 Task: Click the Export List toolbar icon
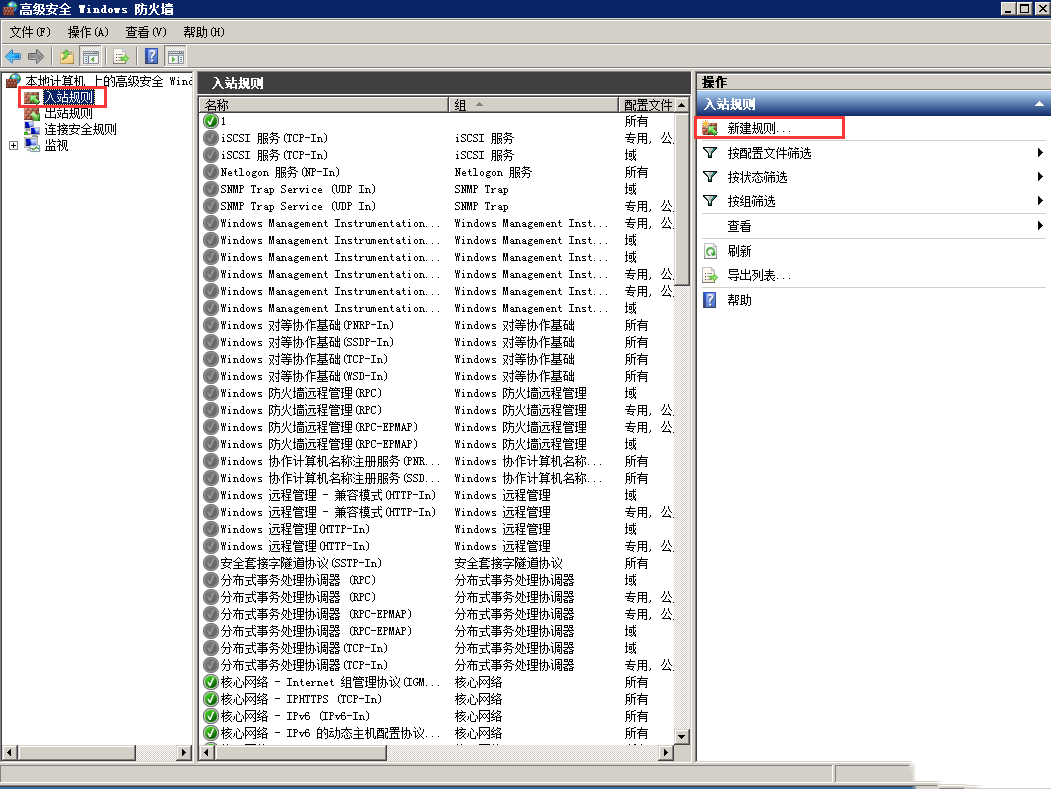121,57
